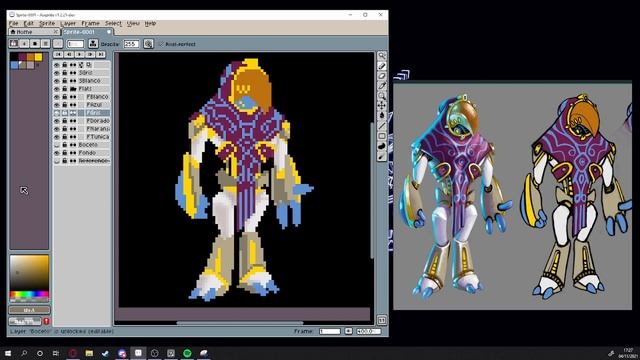Screen dimensions: 640x360
Task: Click the zoom percentage field in status bar
Action: (x=369, y=331)
